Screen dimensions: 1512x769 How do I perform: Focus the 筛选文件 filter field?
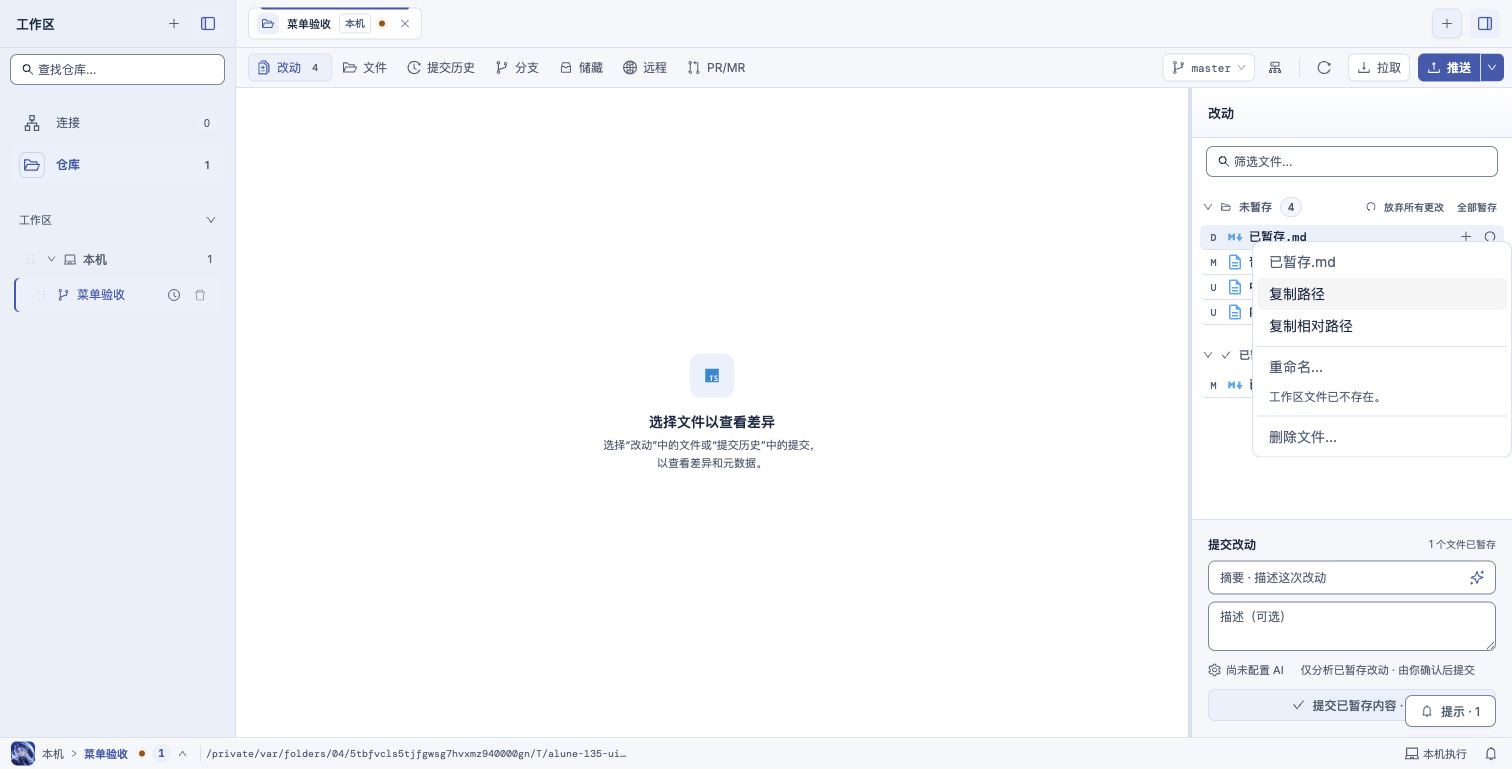pos(1352,161)
